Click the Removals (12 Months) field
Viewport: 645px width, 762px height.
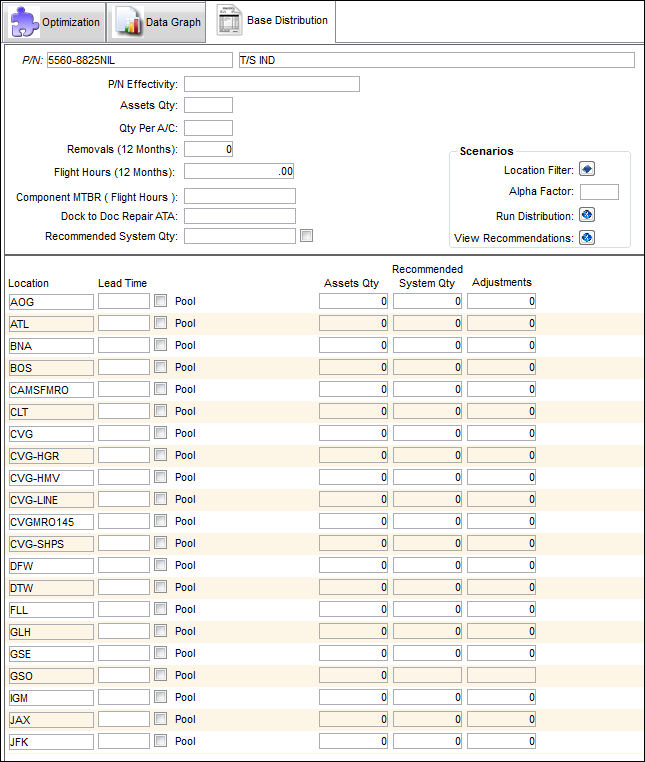point(208,149)
